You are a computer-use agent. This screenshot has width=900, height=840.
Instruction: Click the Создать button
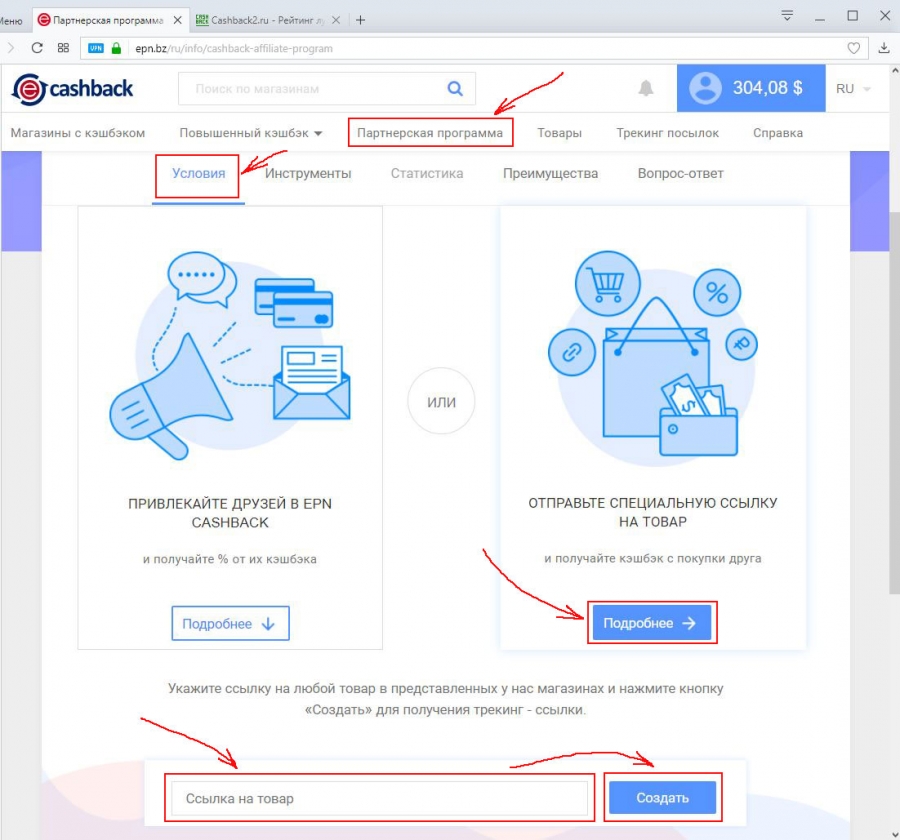[662, 798]
